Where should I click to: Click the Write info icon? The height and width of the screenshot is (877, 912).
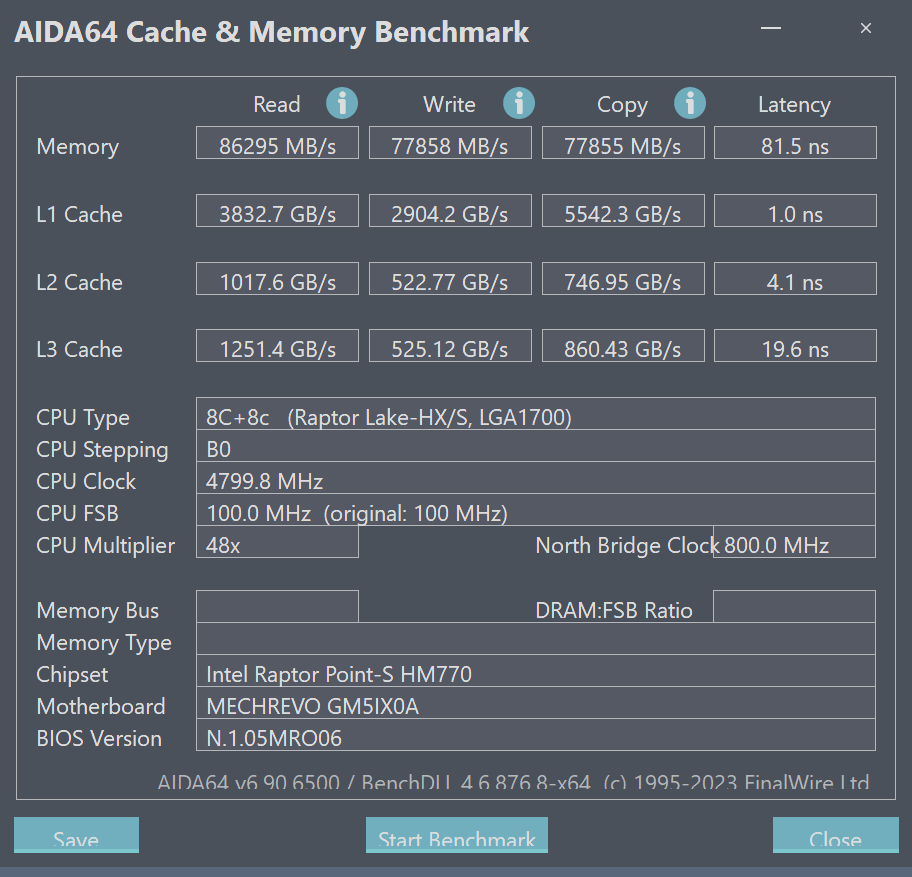[518, 103]
